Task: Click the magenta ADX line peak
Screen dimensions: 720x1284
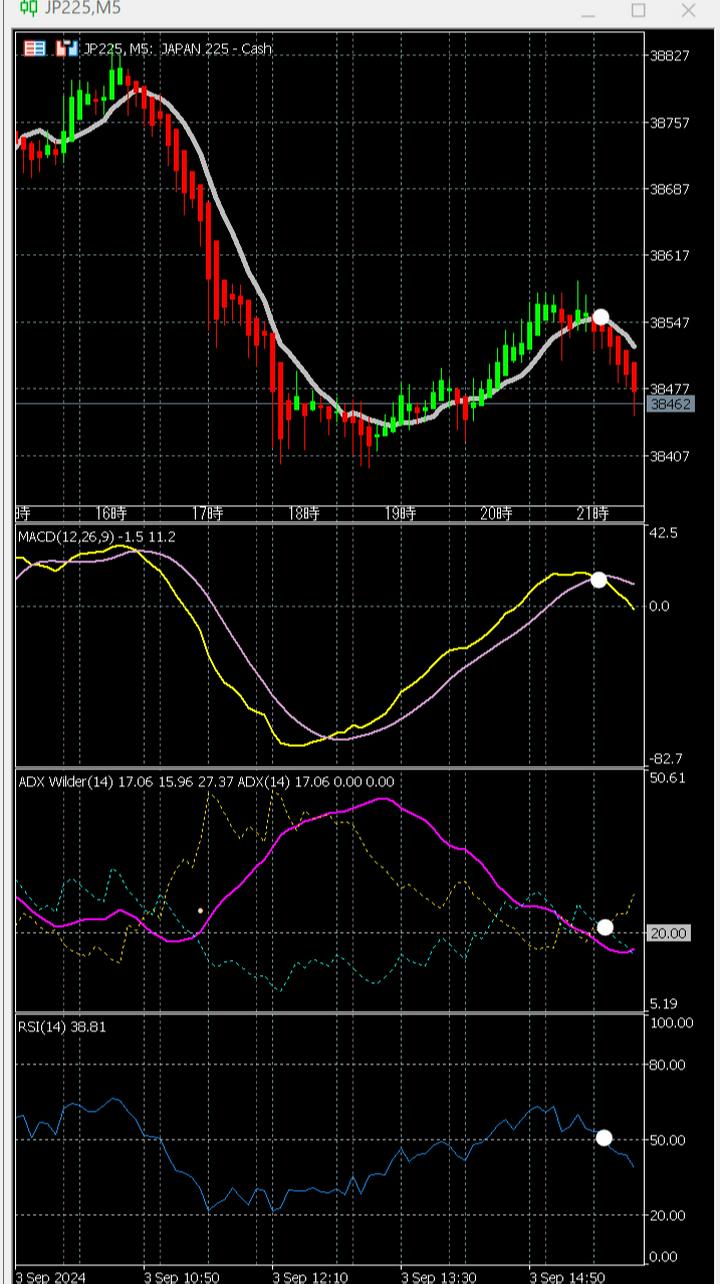Action: click(x=384, y=799)
